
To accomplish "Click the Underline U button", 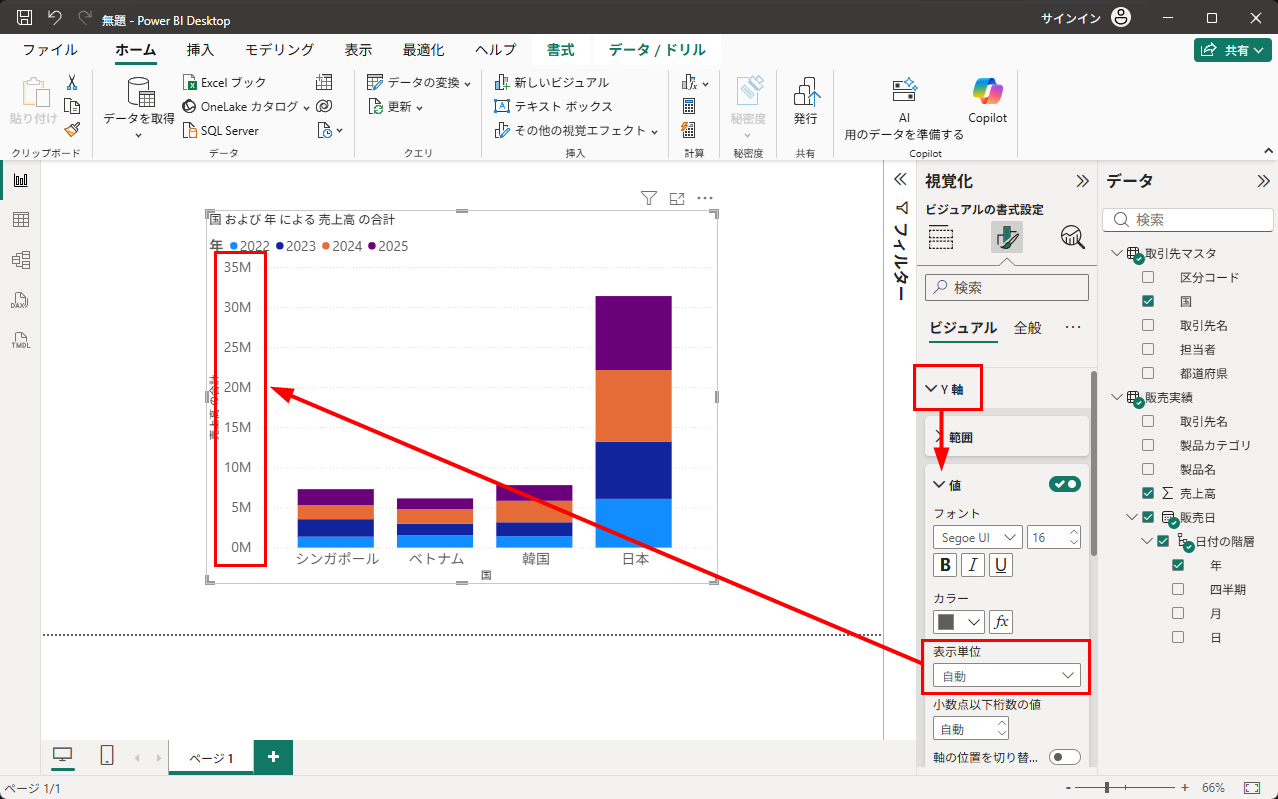I will click(1001, 565).
